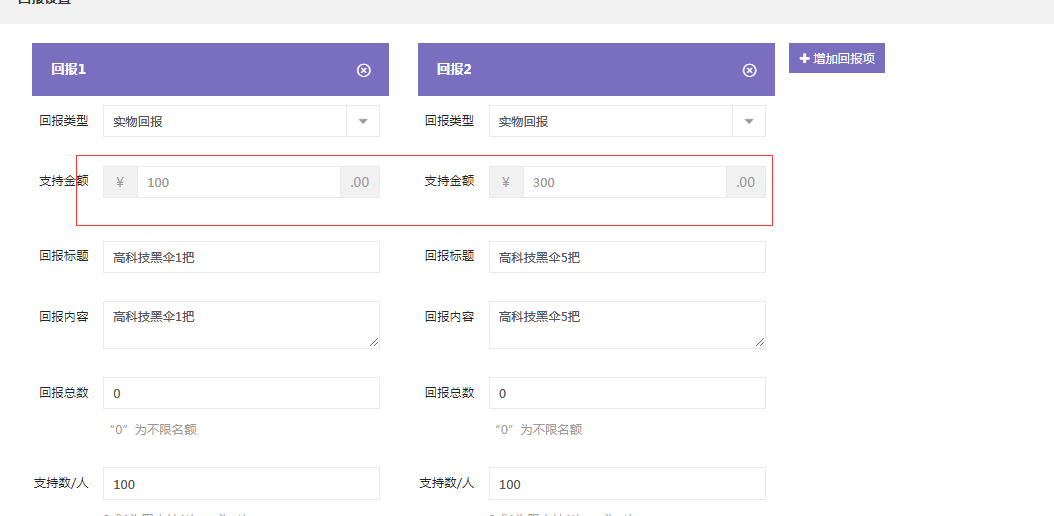Open 回报类型 dropdown under 回报1
The image size is (1054, 516).
(241, 122)
